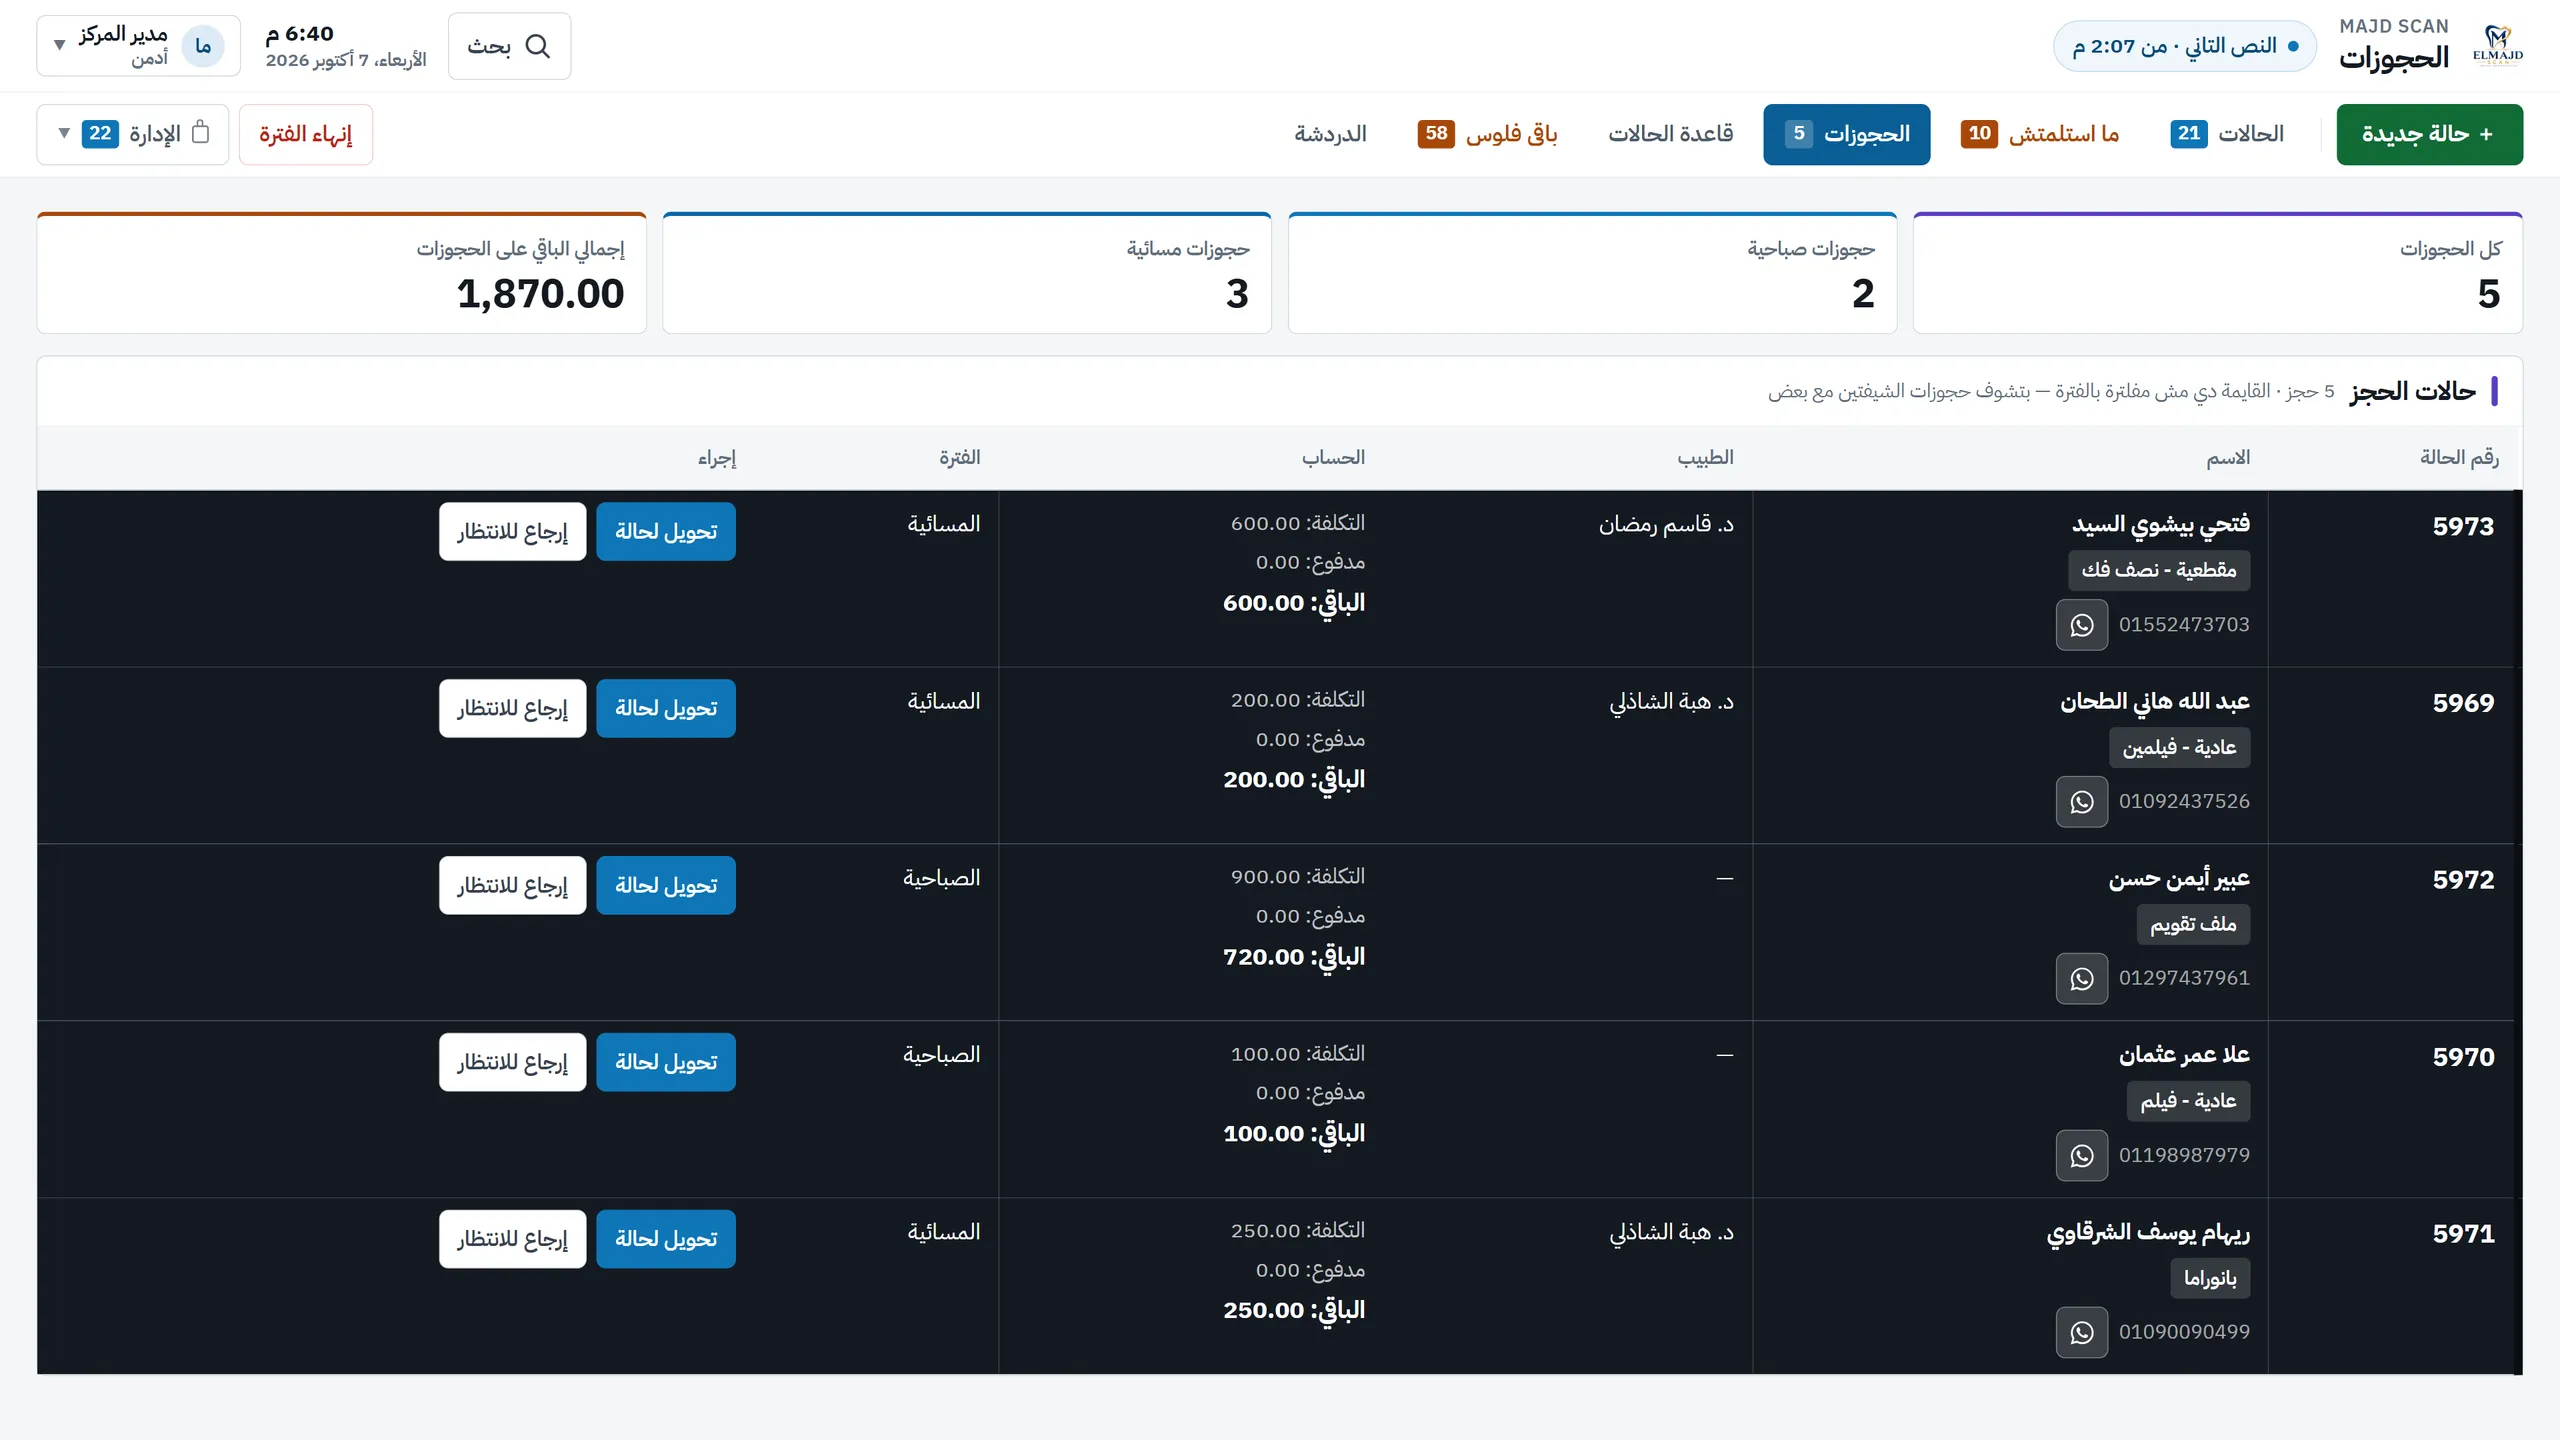Image resolution: width=2560 pixels, height=1440 pixels.
Task: Click the مقطعية - نصف فك tag
Action: tap(2159, 570)
